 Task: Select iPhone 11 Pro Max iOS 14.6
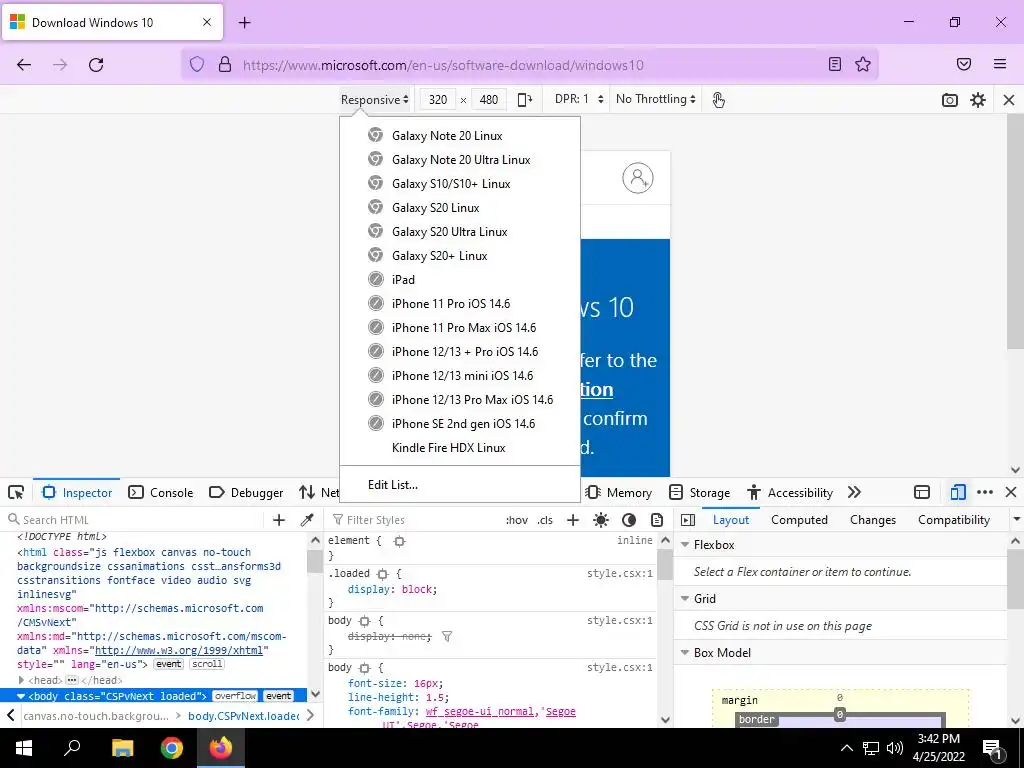point(460,328)
